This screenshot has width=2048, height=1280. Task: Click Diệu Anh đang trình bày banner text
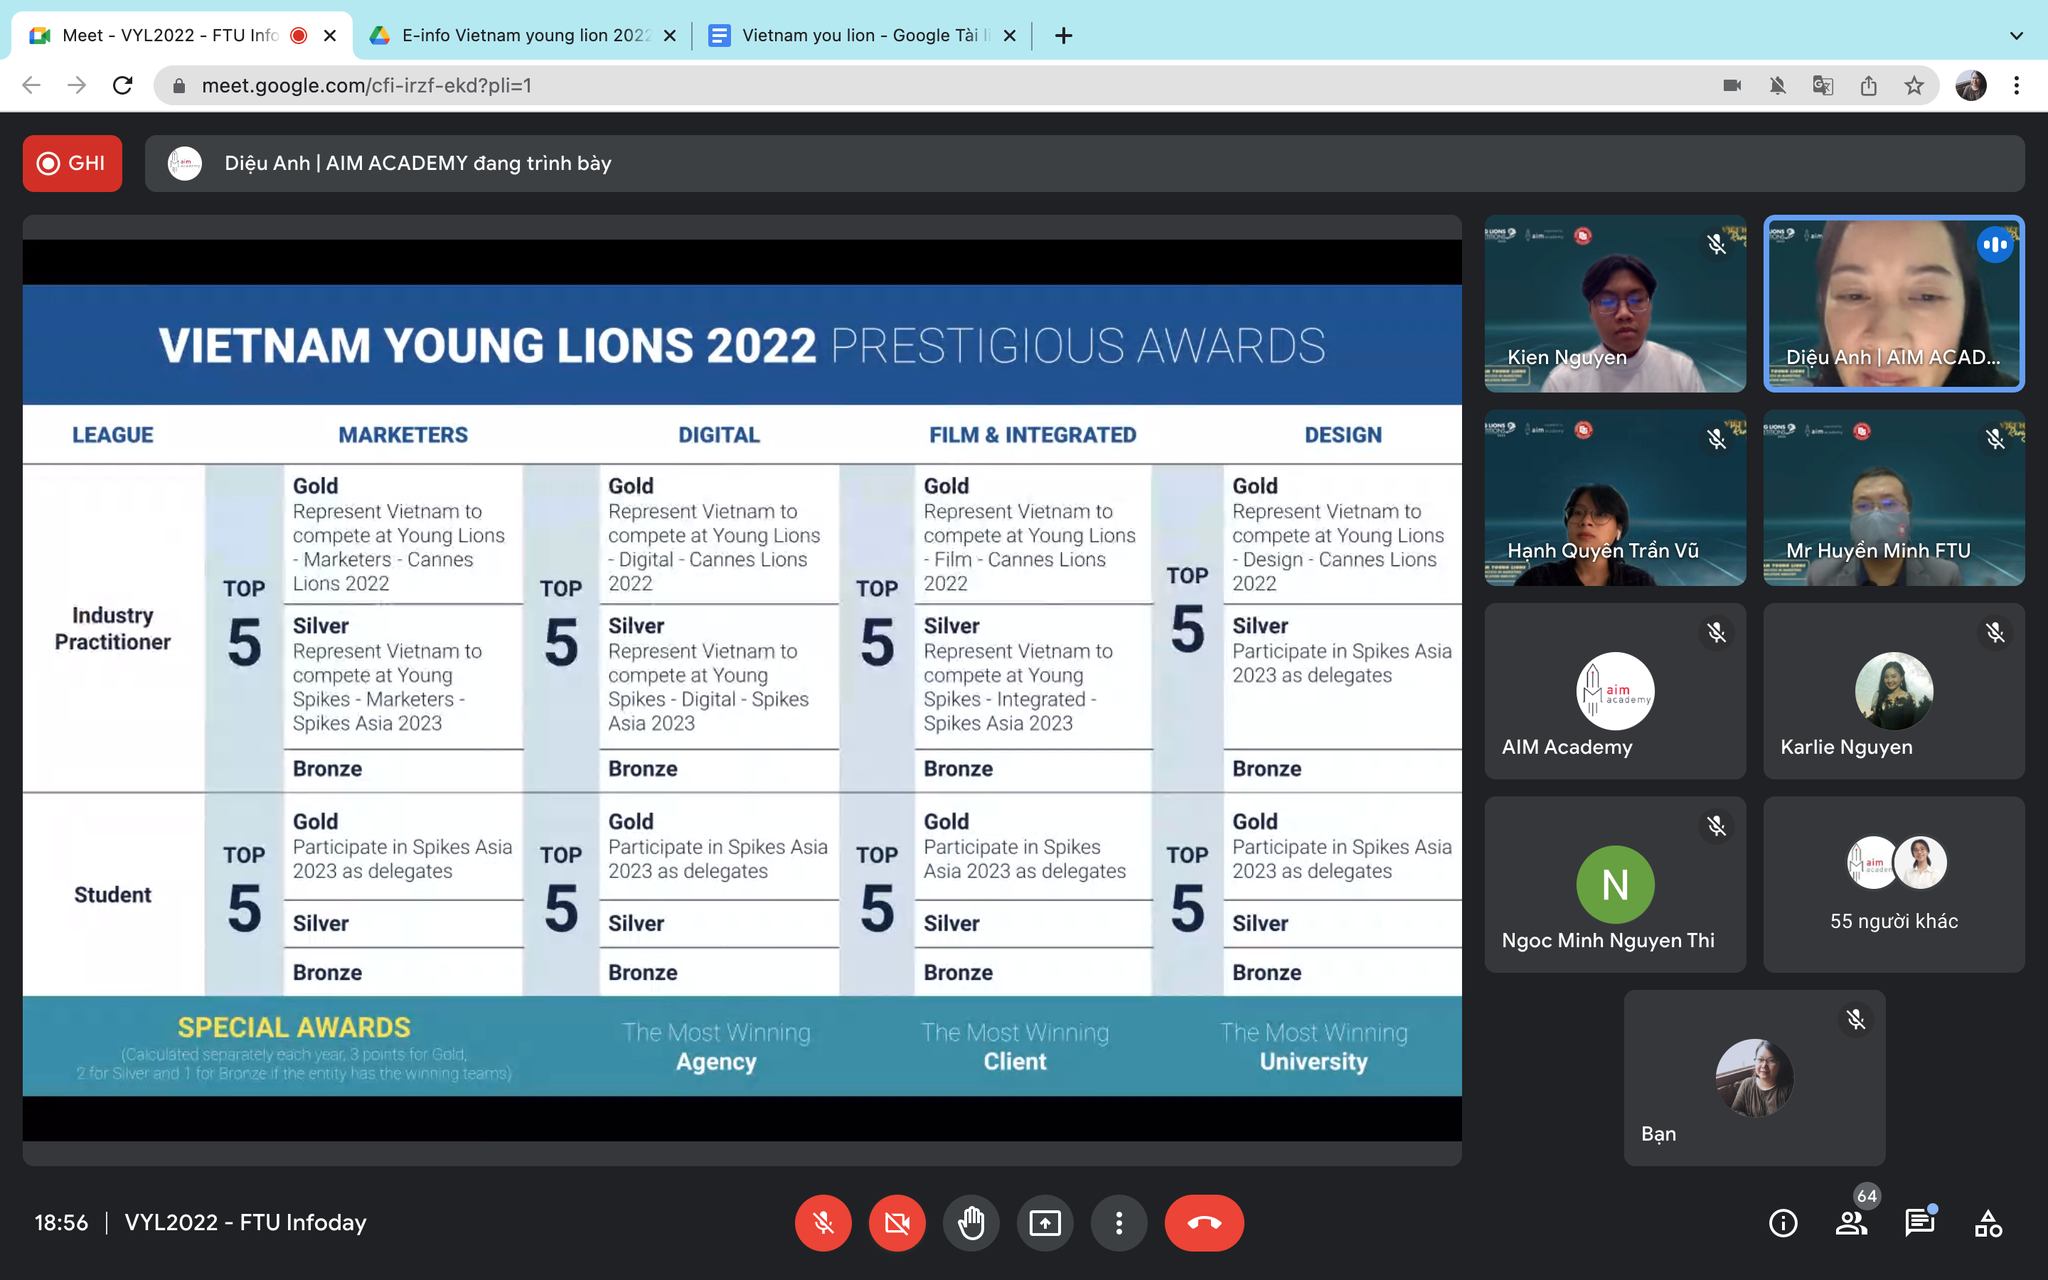418,163
